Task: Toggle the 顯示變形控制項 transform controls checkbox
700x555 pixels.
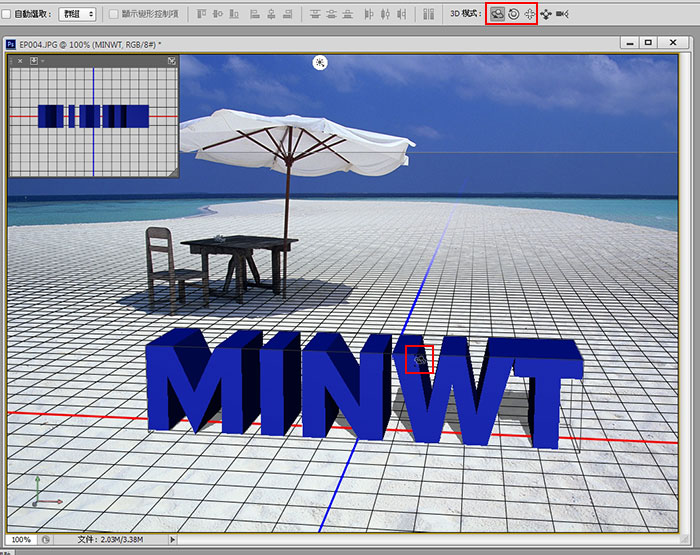Action: coord(113,14)
